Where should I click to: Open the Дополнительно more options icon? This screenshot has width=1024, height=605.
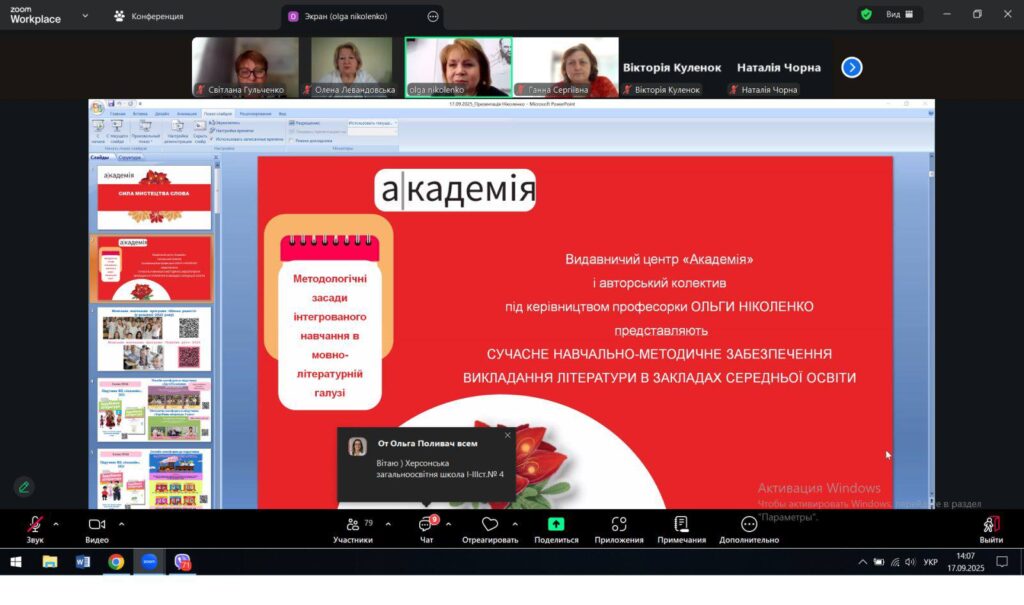point(748,525)
